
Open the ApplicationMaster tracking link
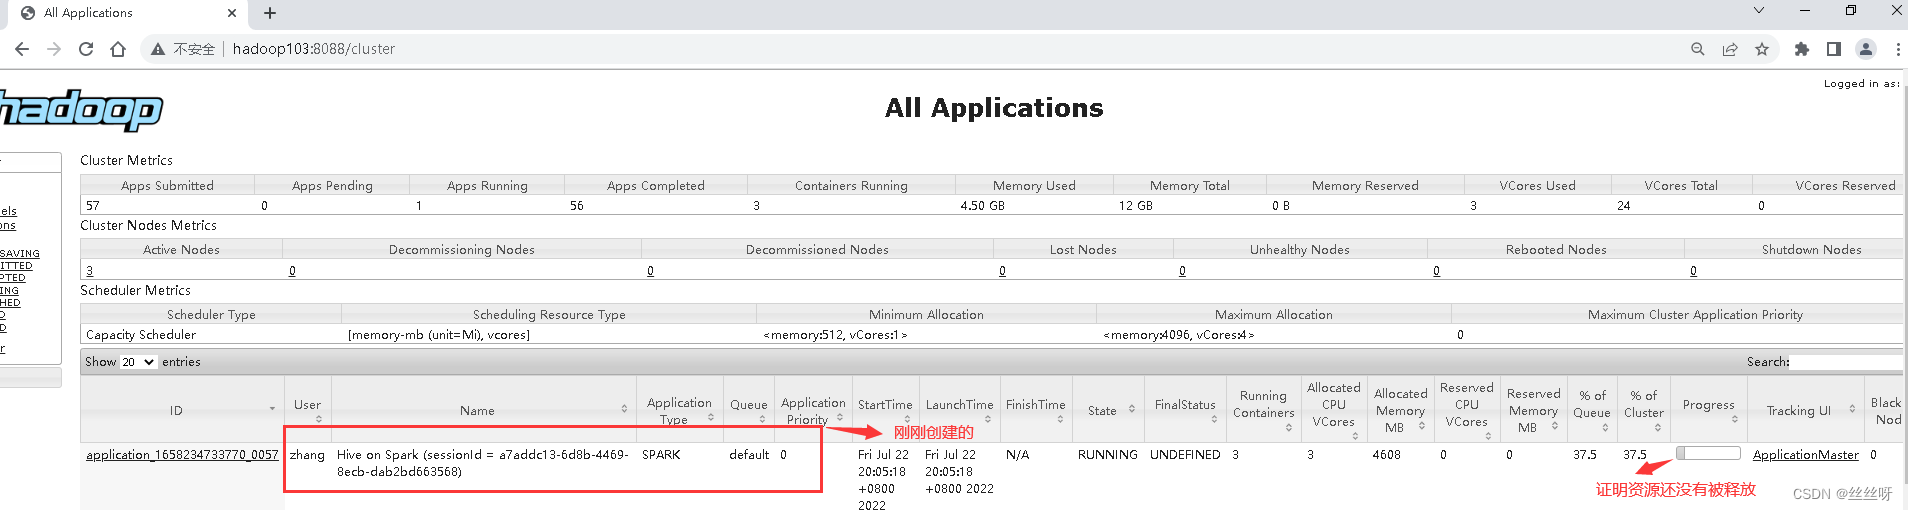click(1806, 455)
